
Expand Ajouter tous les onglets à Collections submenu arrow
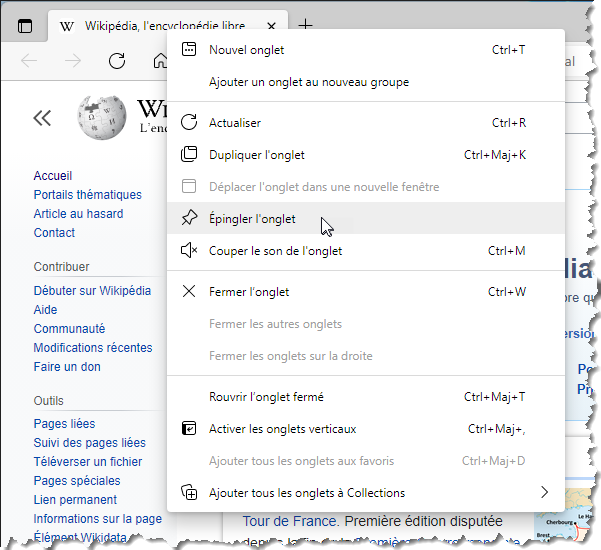[x=544, y=492]
